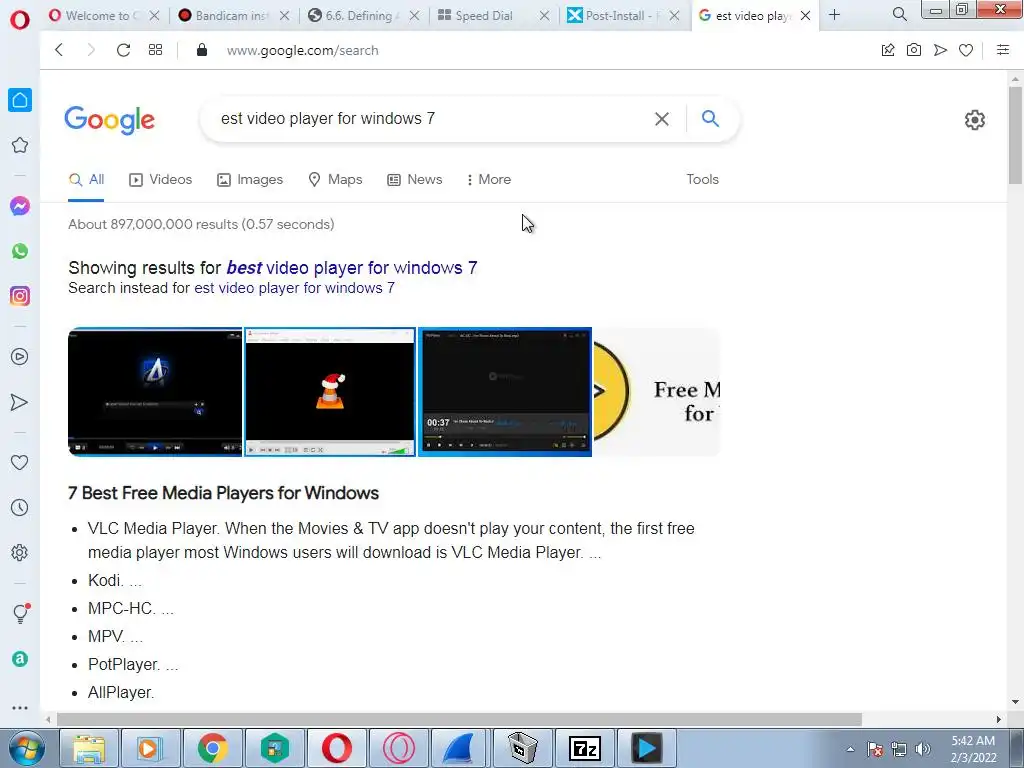Open the Opera menu logo button
This screenshot has height=768, width=1024.
pos(20,20)
